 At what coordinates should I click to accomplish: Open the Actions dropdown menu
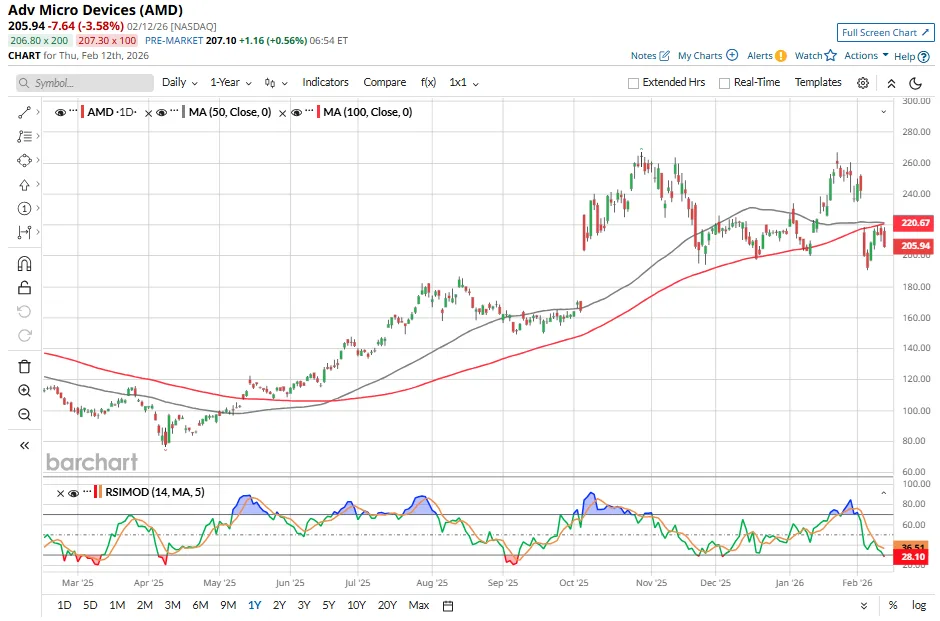(866, 56)
